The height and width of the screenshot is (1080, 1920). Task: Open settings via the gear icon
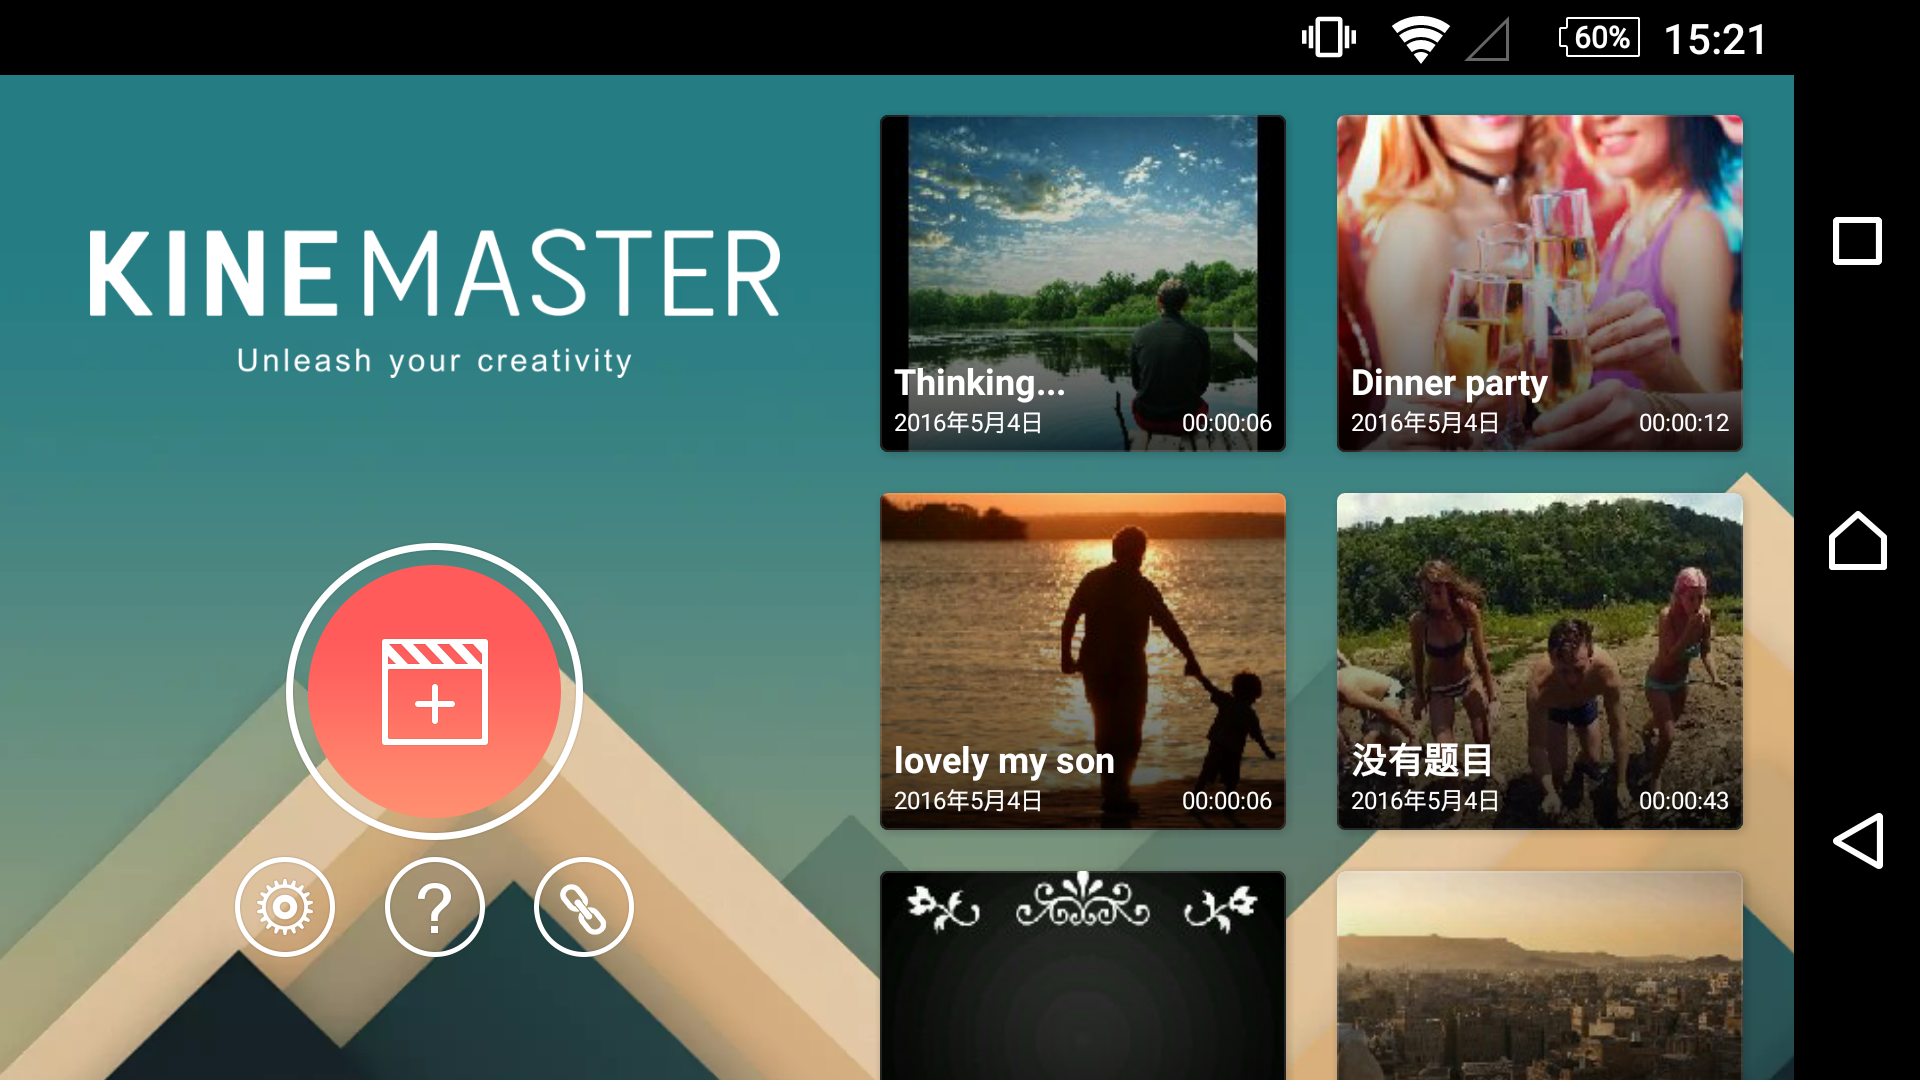click(285, 907)
